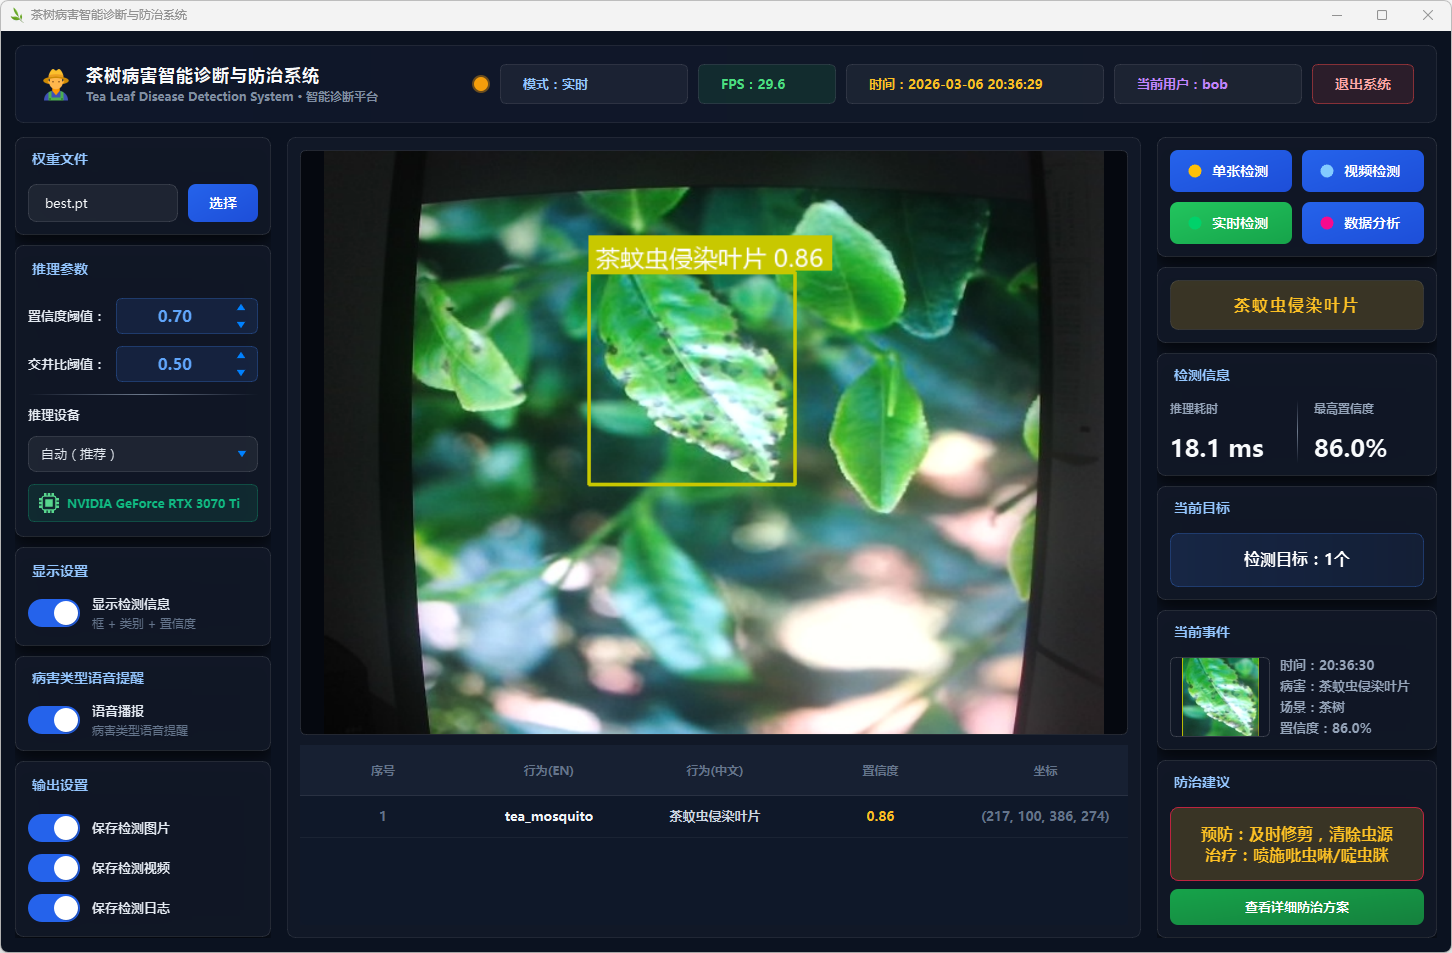Open the inference device dropdown

point(143,454)
